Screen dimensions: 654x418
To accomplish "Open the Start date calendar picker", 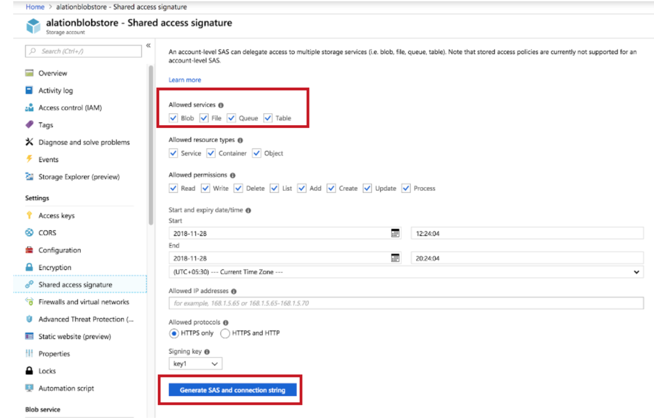I will pyautogui.click(x=395, y=233).
